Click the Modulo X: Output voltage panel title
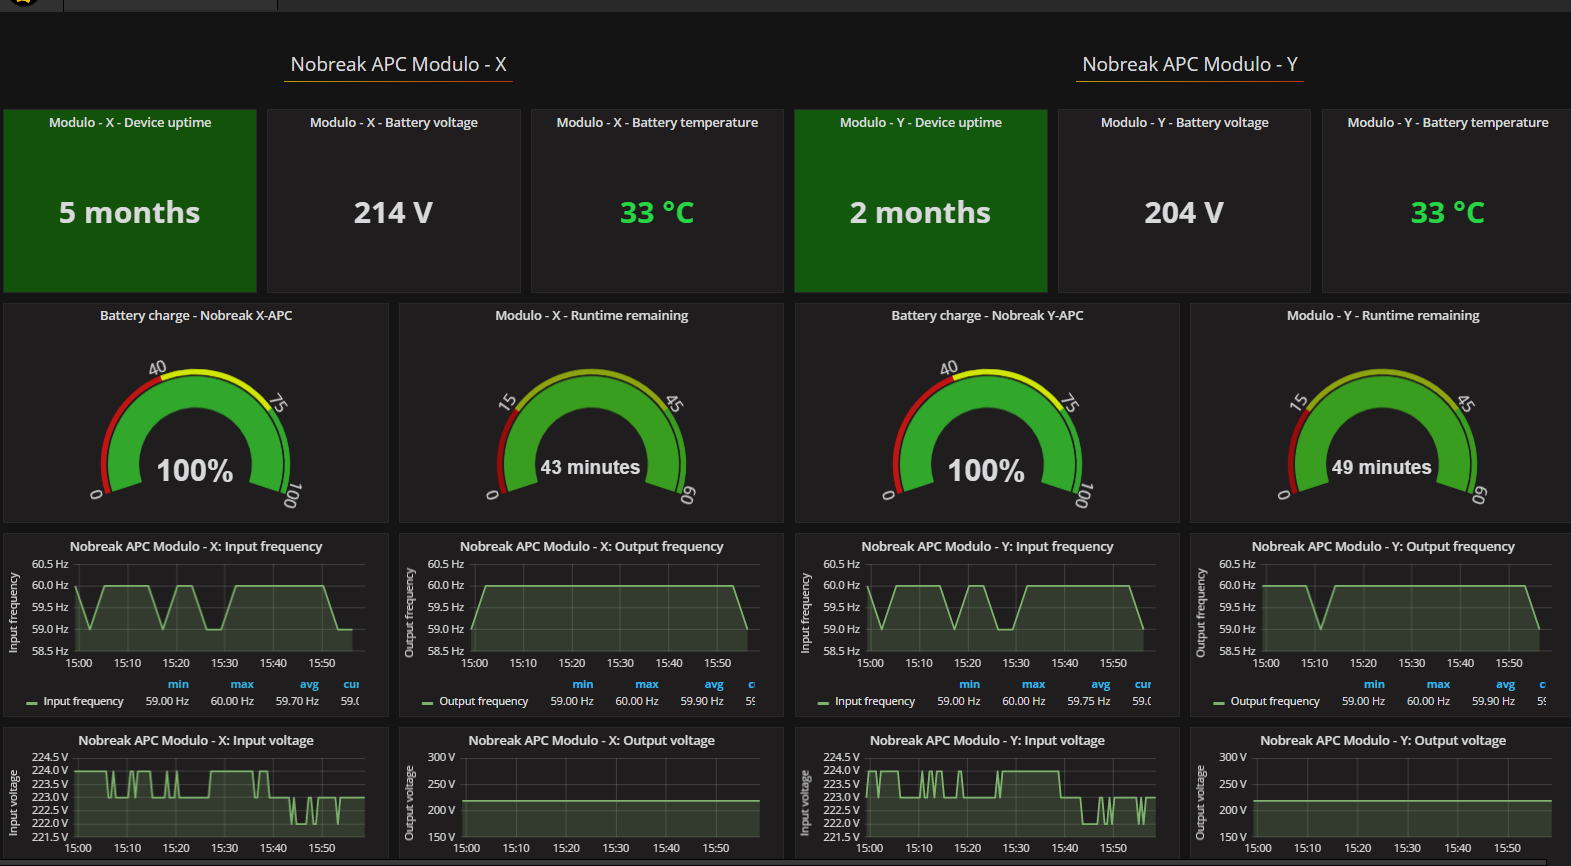The height and width of the screenshot is (866, 1571). [x=592, y=740]
